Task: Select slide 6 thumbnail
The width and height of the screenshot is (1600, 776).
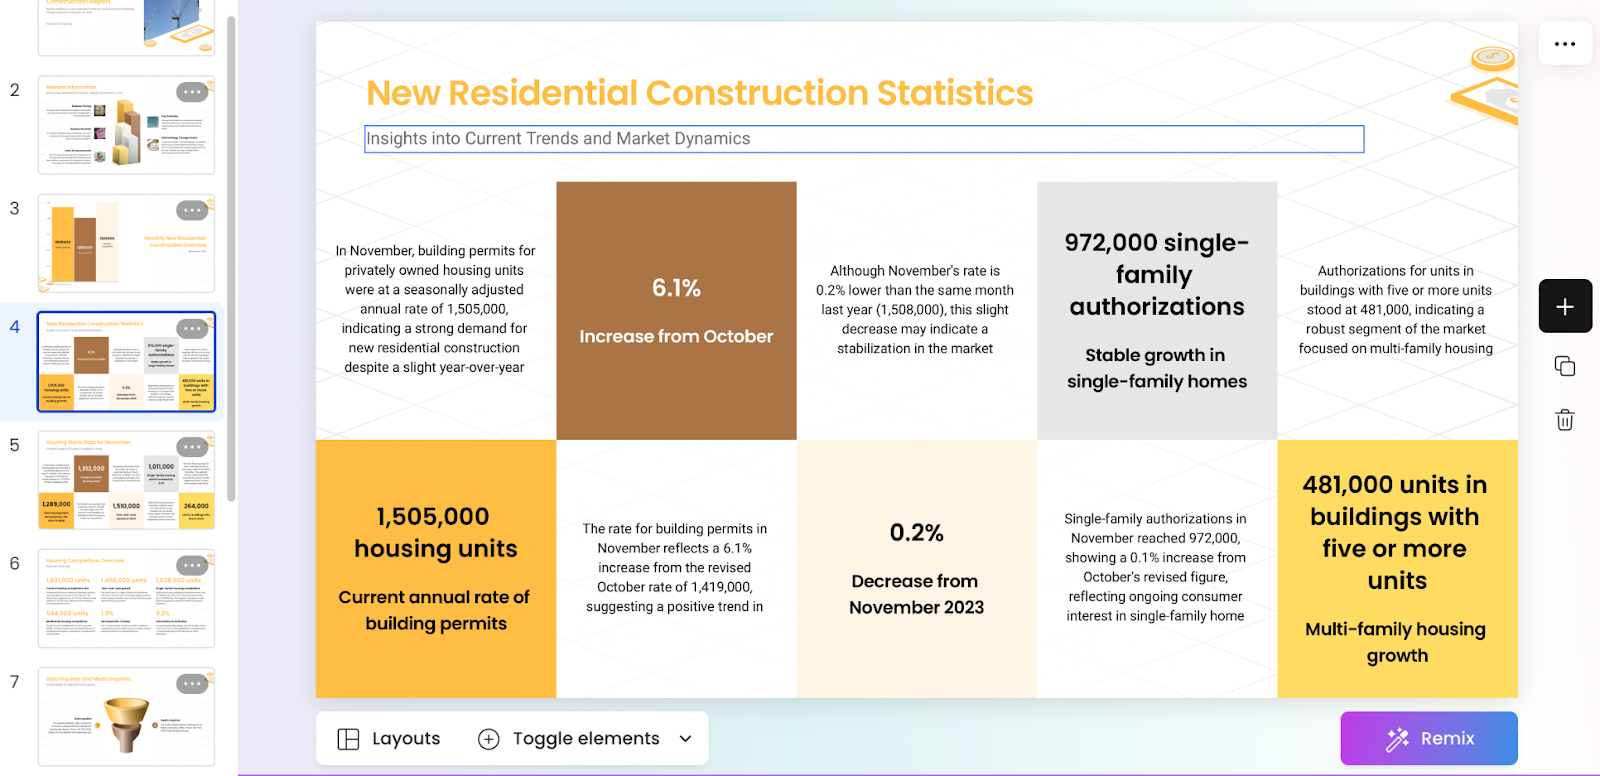Action: point(126,598)
